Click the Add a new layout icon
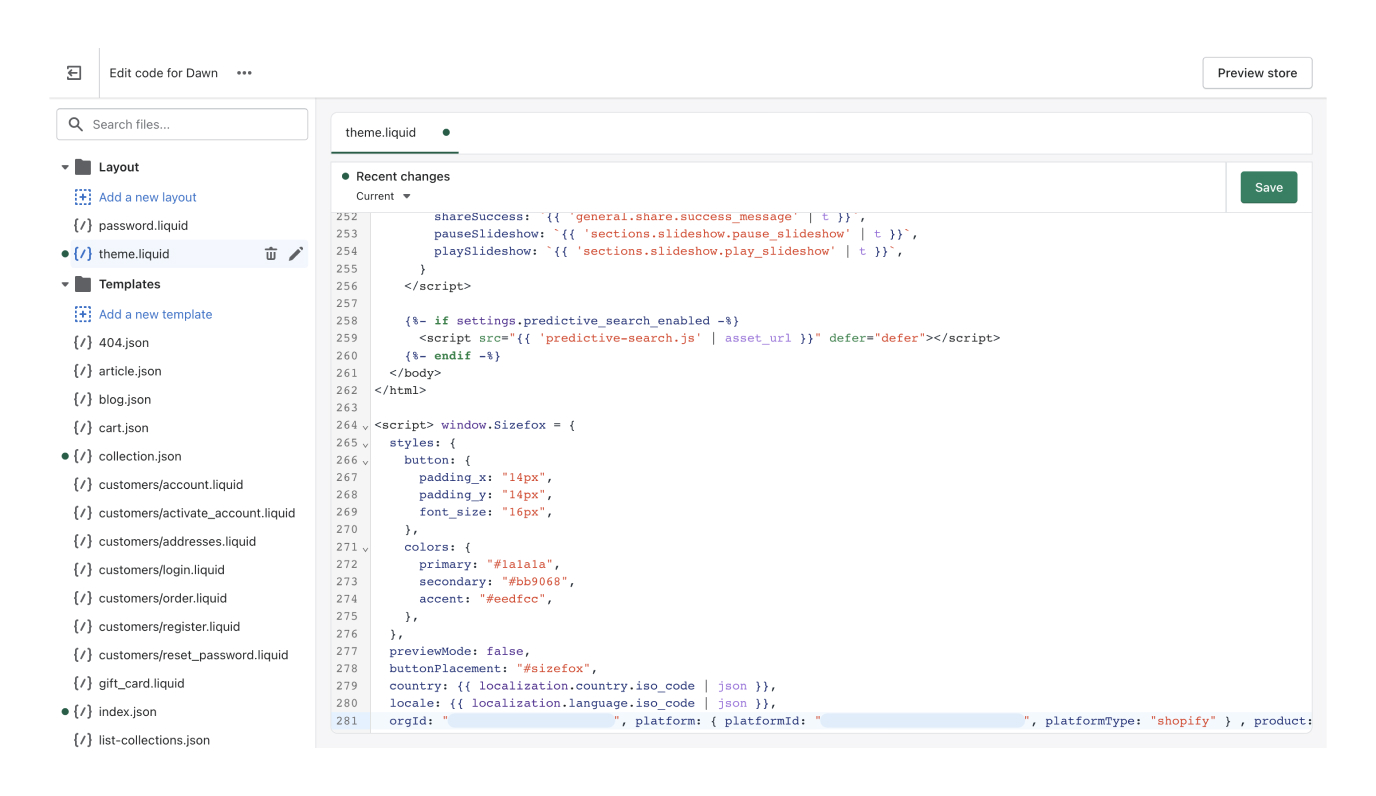1376x796 pixels. tap(83, 197)
